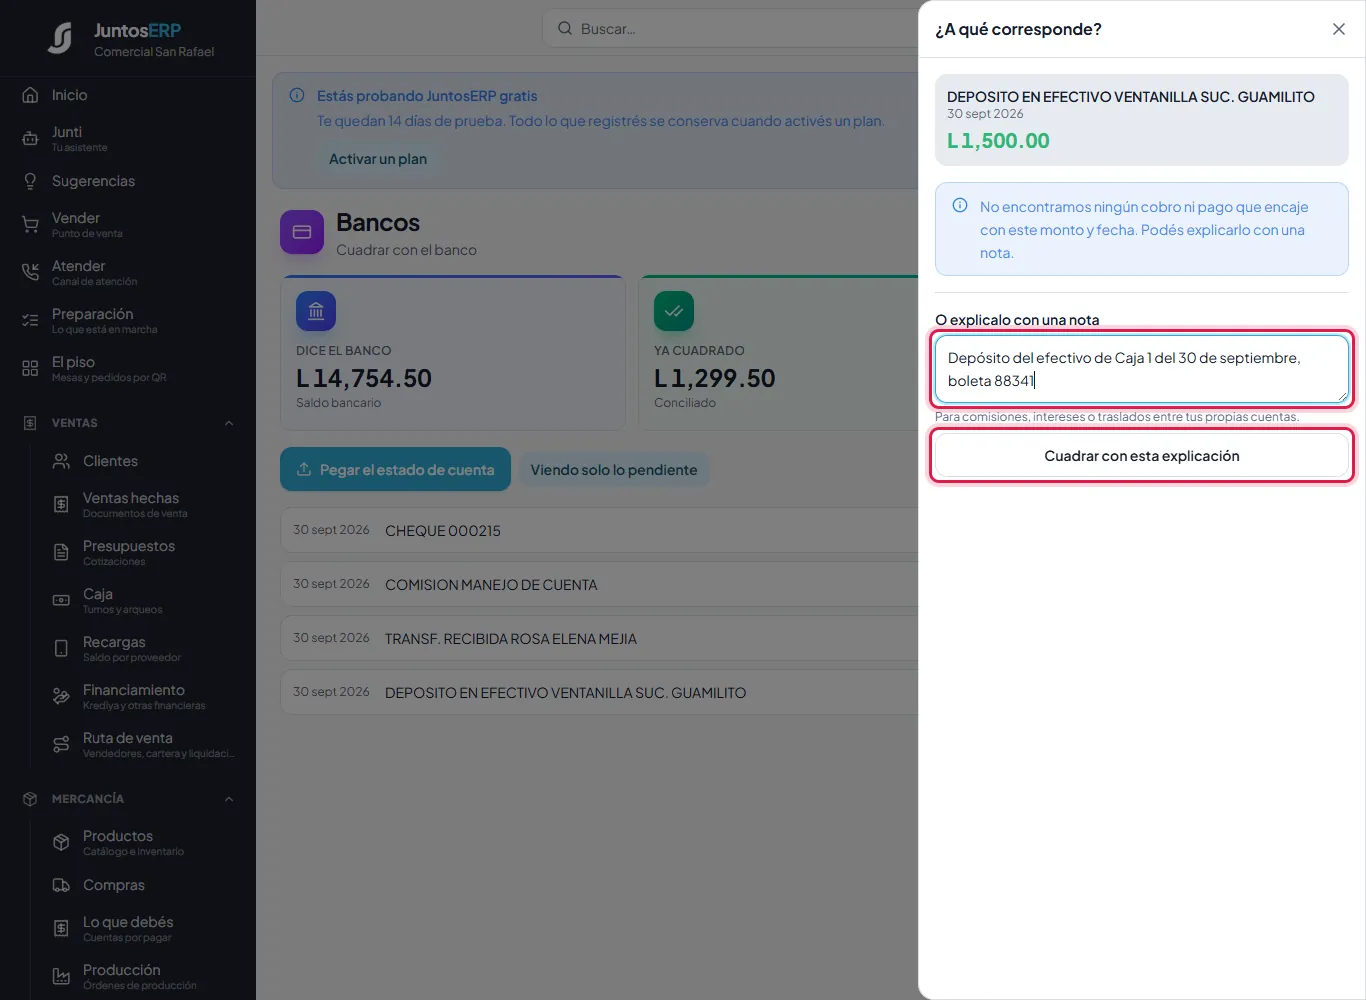Click the Buscar search field
The height and width of the screenshot is (1000, 1366).
tap(730, 29)
